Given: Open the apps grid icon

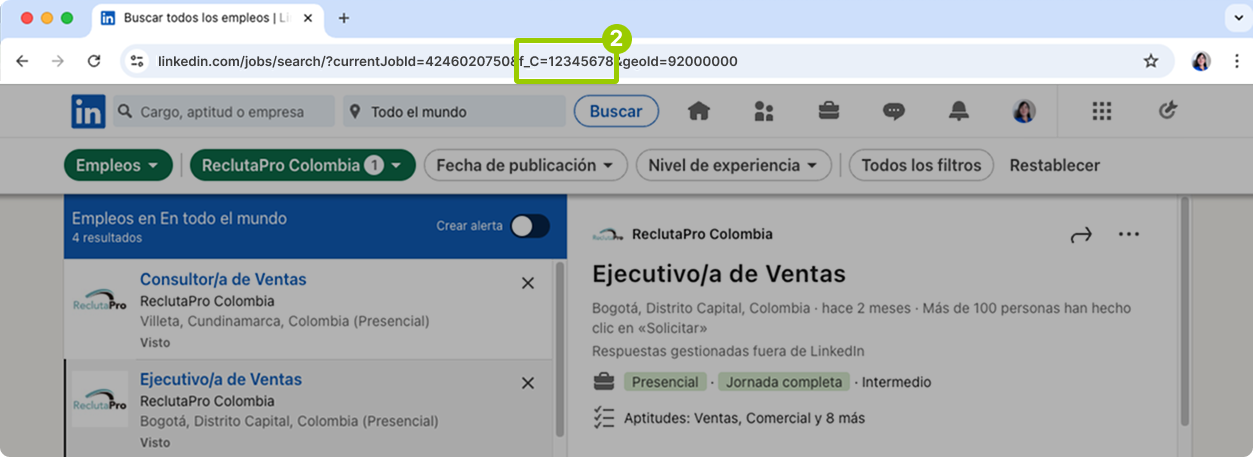Looking at the screenshot, I should point(1102,111).
